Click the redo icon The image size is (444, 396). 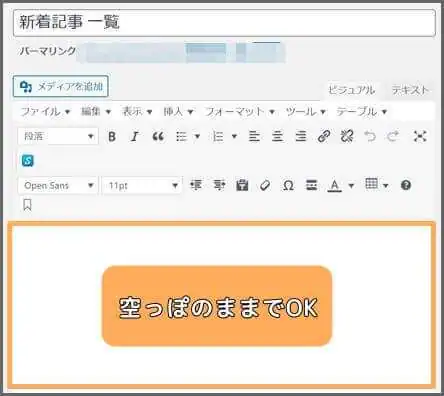click(x=393, y=136)
